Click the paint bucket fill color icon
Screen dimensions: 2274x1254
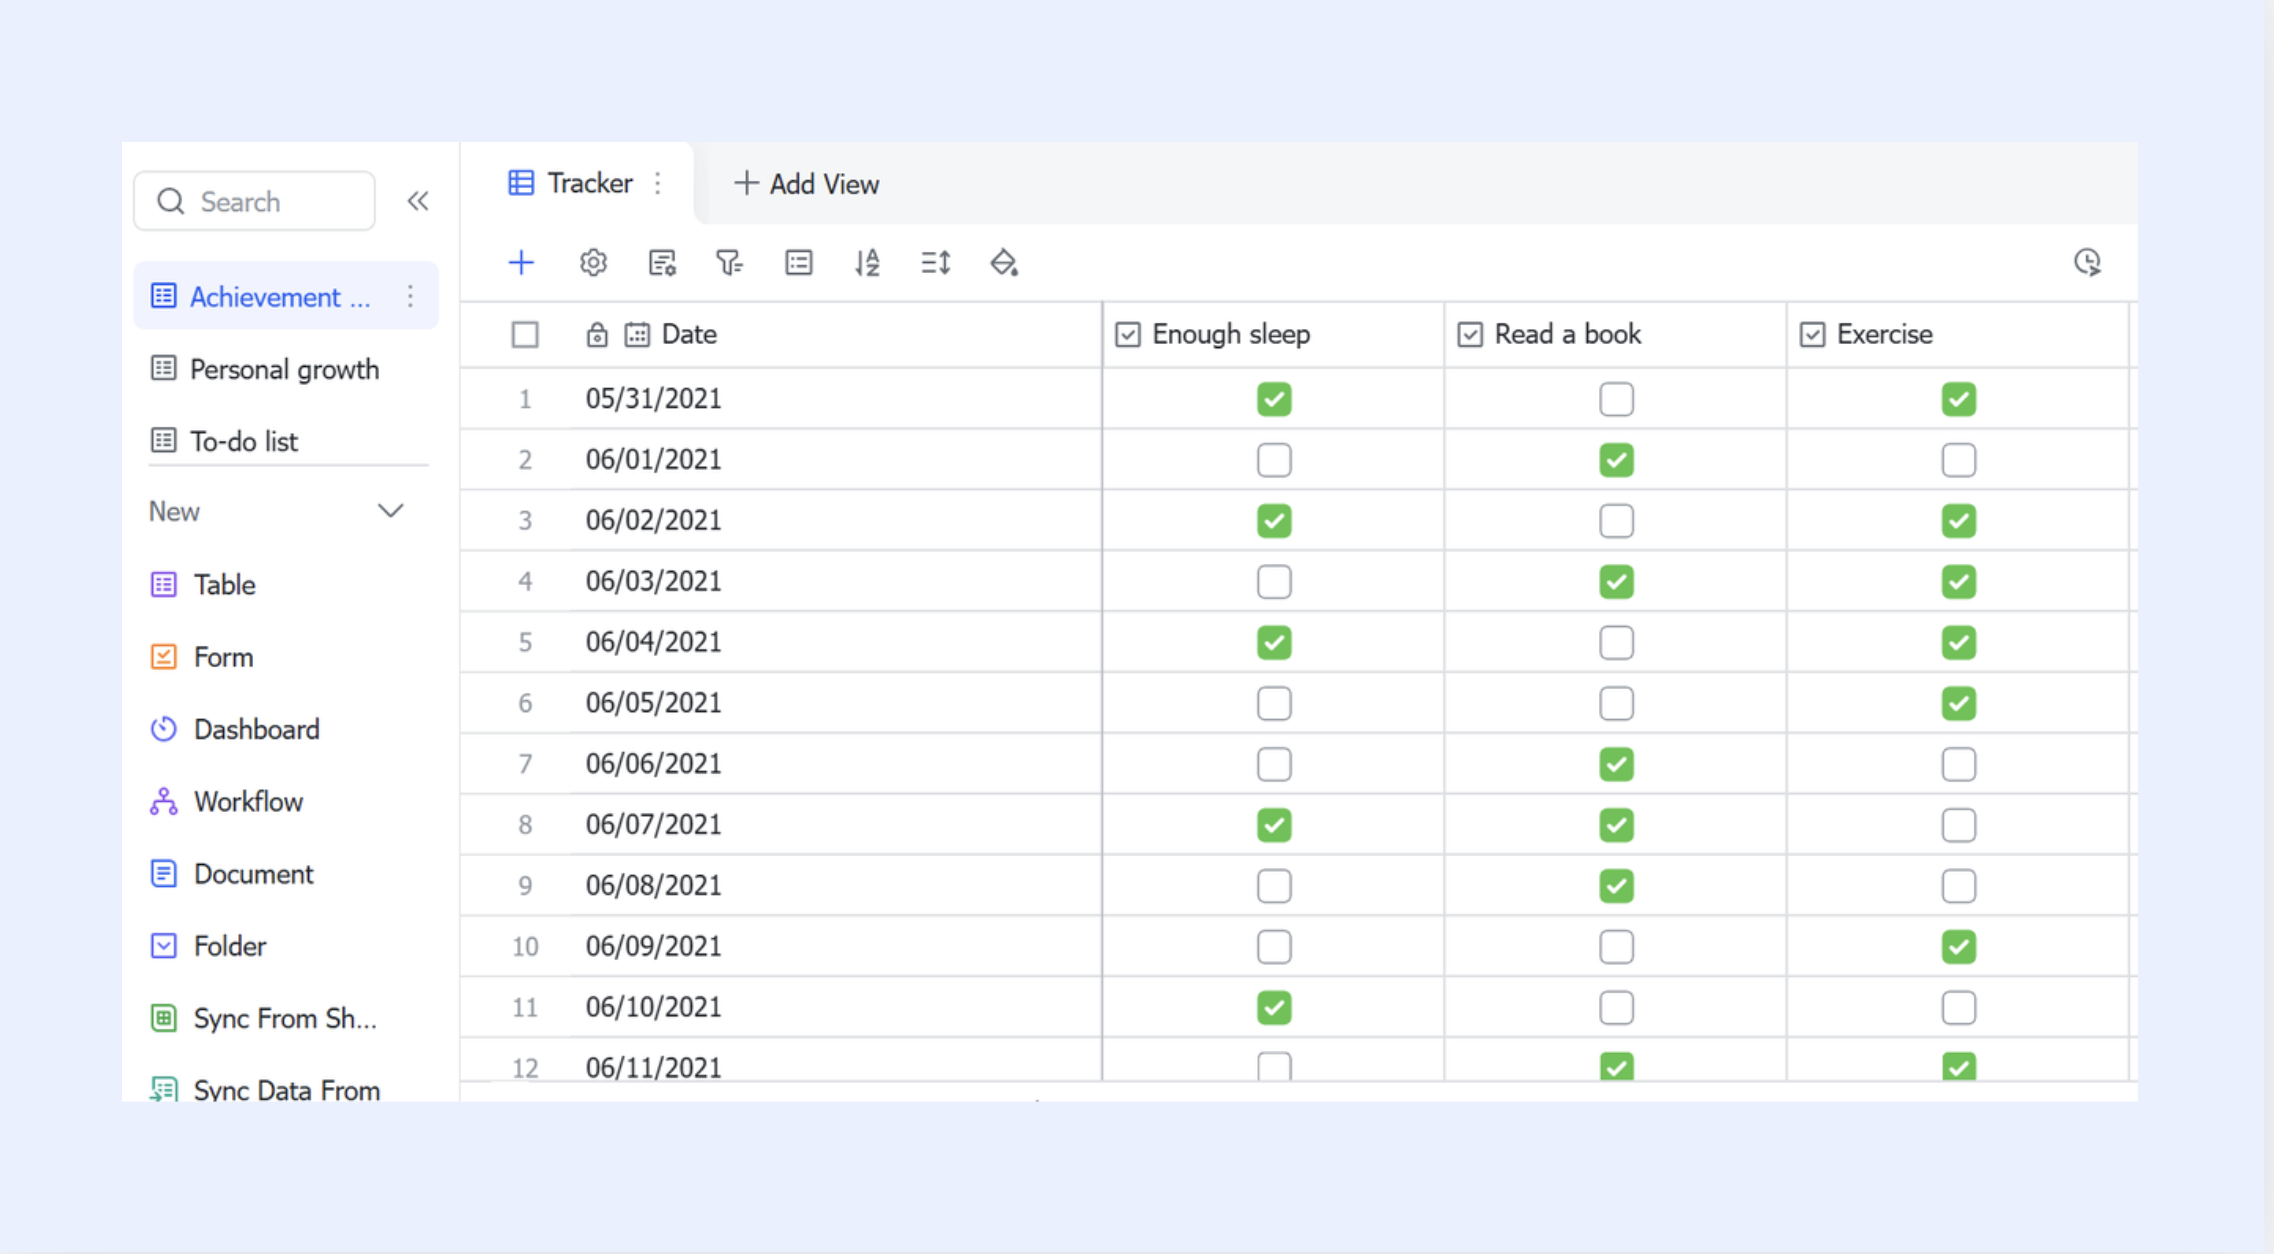click(1004, 263)
